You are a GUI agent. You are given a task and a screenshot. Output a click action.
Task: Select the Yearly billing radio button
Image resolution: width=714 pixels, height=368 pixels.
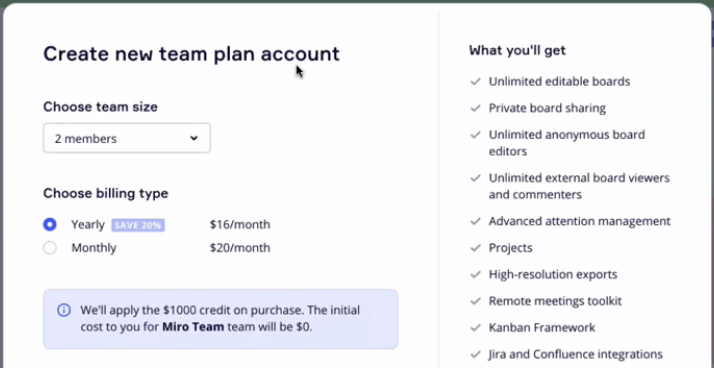50,225
